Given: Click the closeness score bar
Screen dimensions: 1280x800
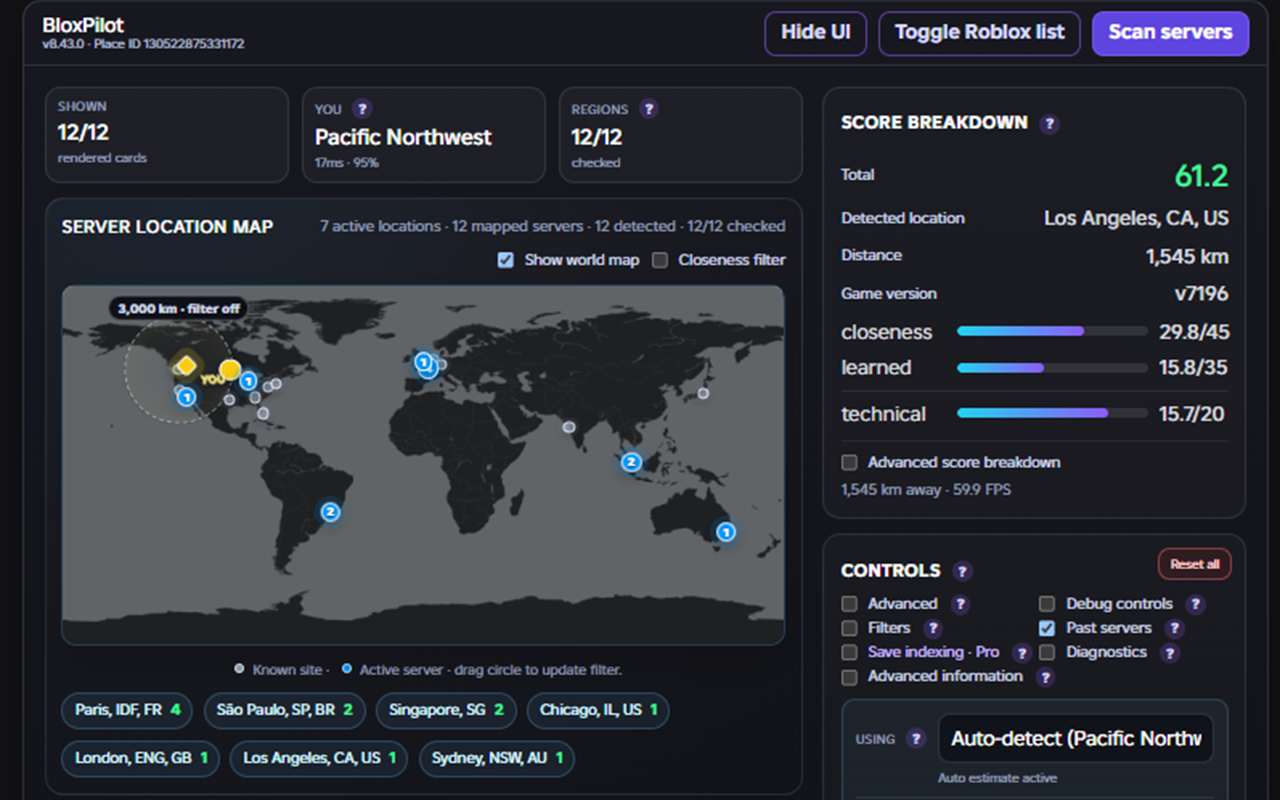Looking at the screenshot, I should point(1052,331).
